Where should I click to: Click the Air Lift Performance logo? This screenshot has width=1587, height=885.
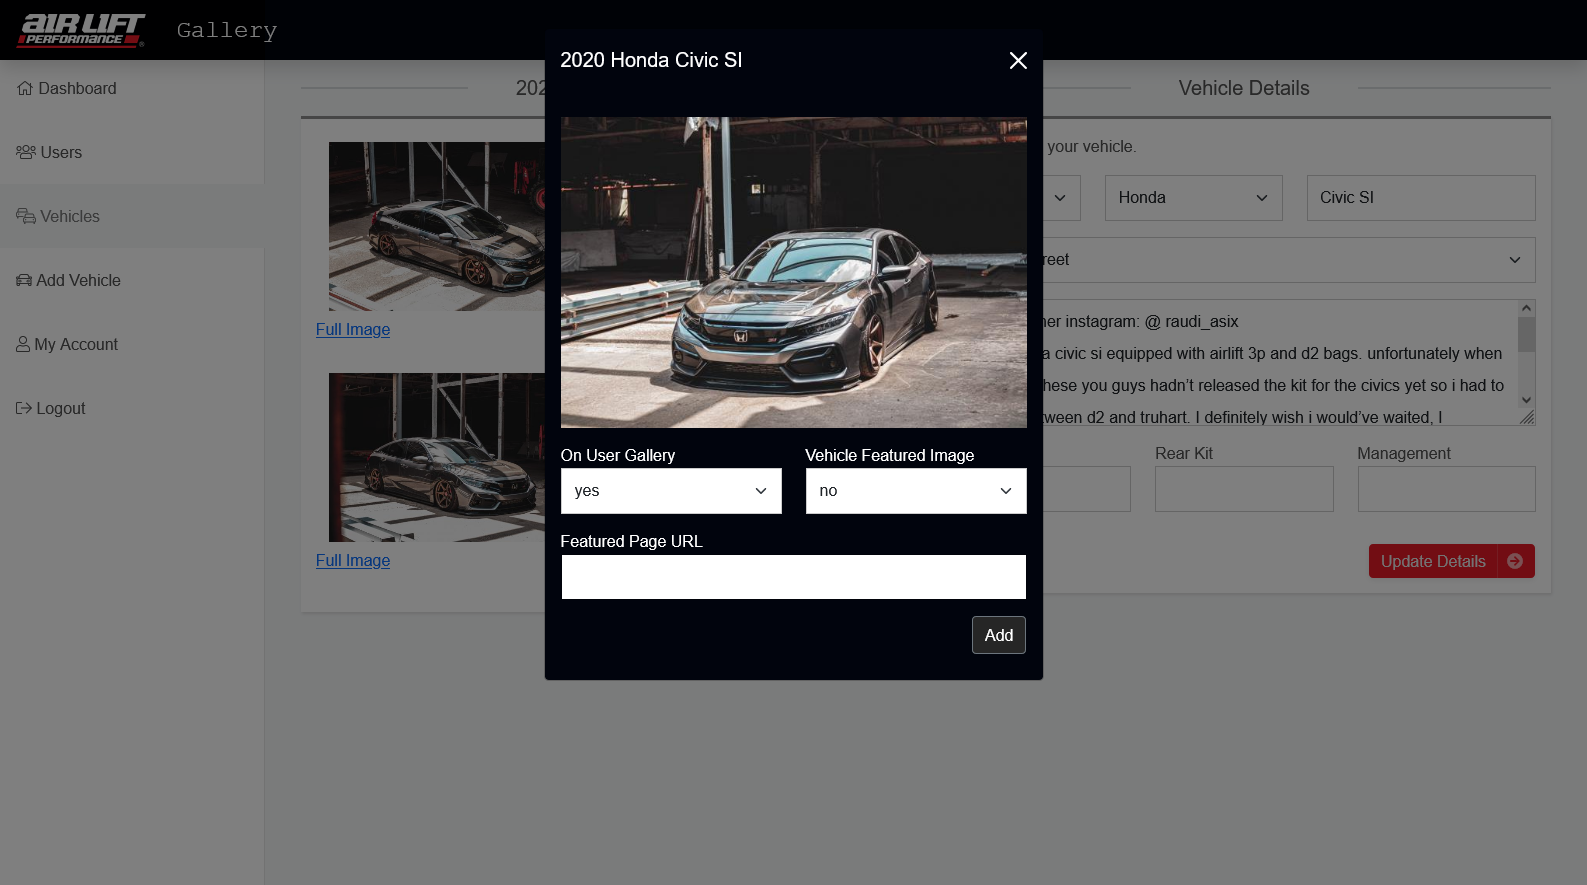pos(80,30)
